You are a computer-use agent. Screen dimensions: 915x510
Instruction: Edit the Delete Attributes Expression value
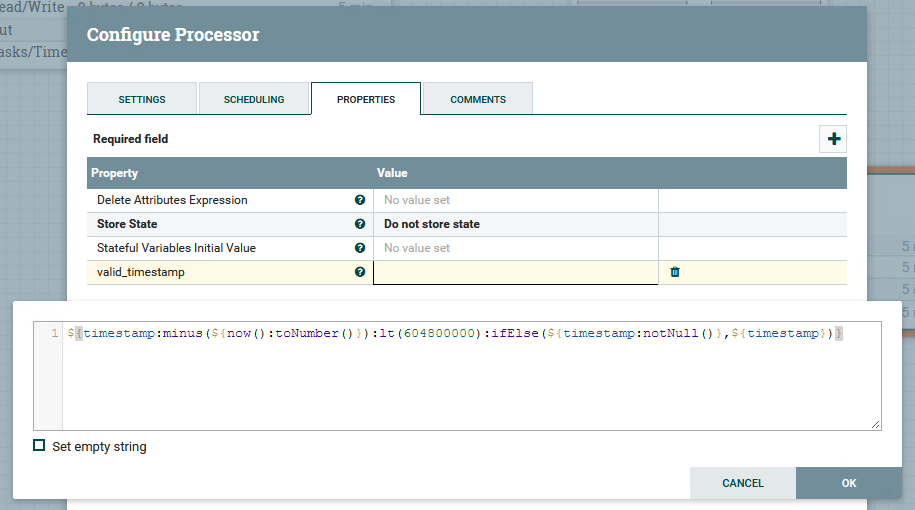[x=516, y=200]
